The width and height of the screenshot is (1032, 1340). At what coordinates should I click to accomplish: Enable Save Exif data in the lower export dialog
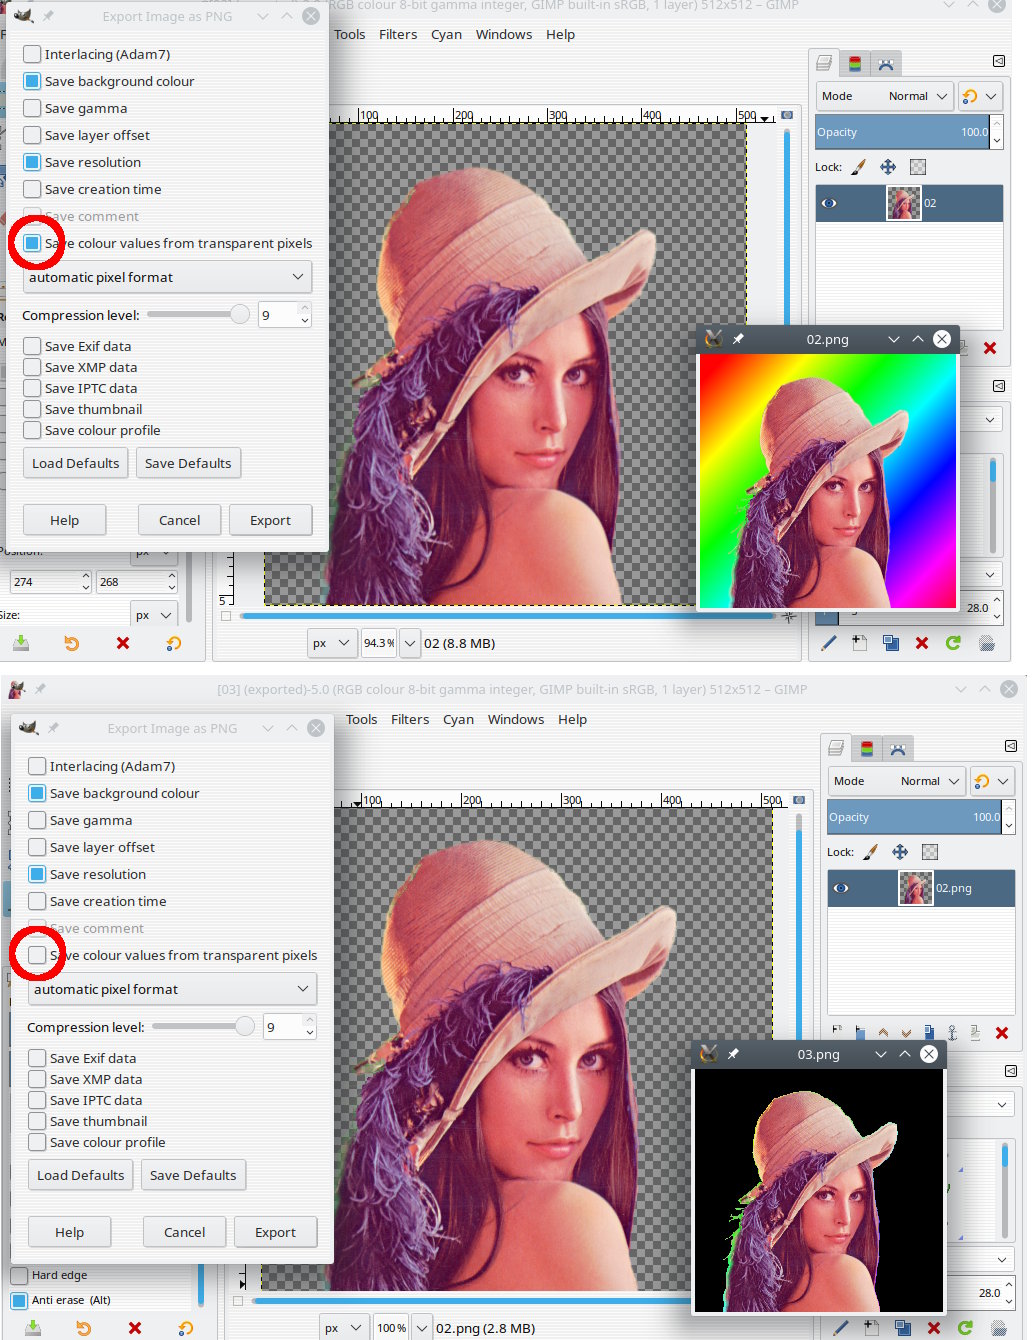tap(37, 1058)
